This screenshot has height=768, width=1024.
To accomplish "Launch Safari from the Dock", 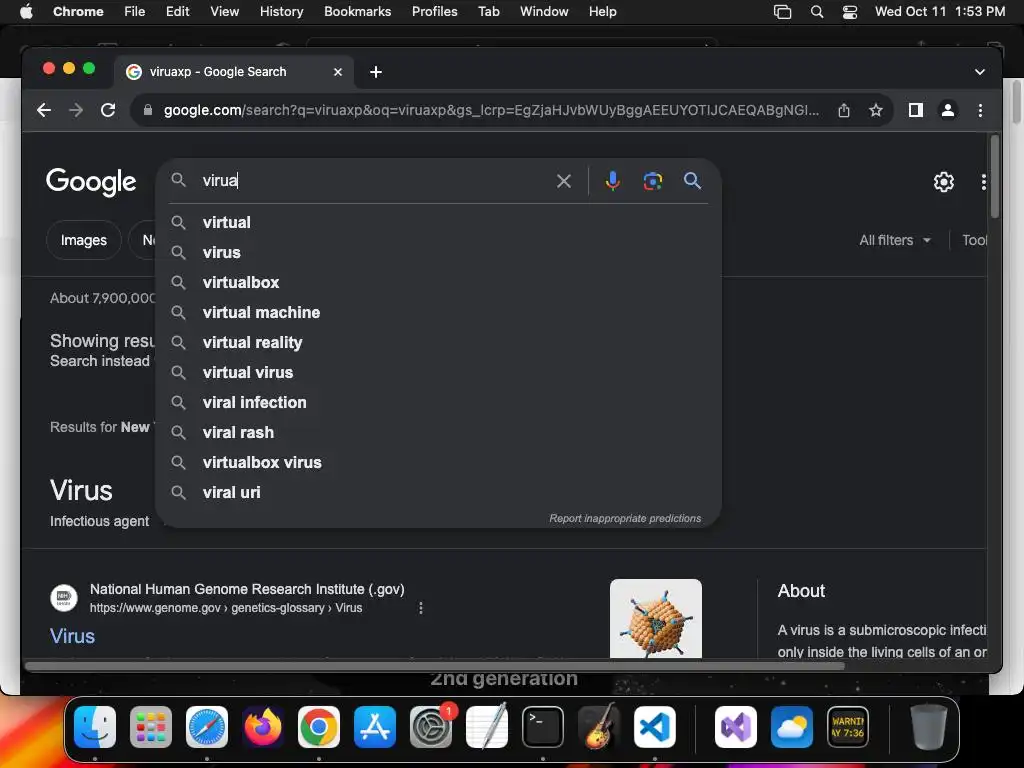I will [x=207, y=727].
